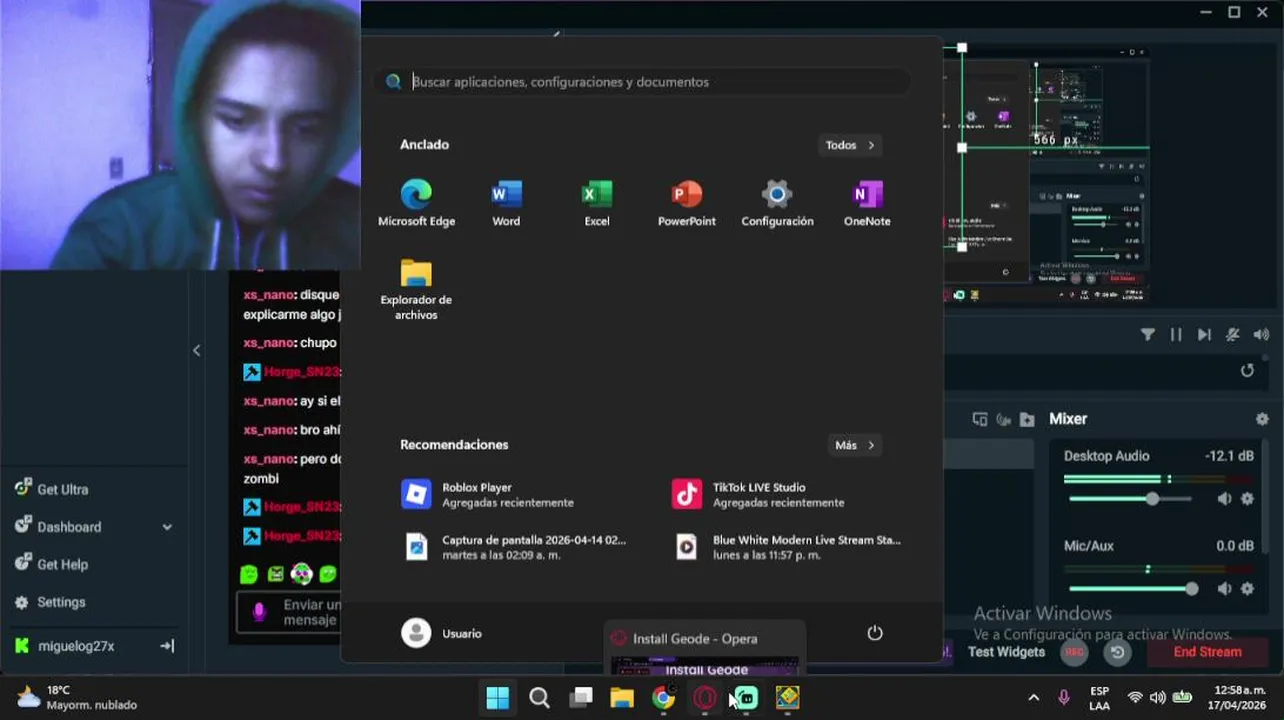Collapse the chat panel with the left chevron
The width and height of the screenshot is (1284, 720).
(x=196, y=350)
